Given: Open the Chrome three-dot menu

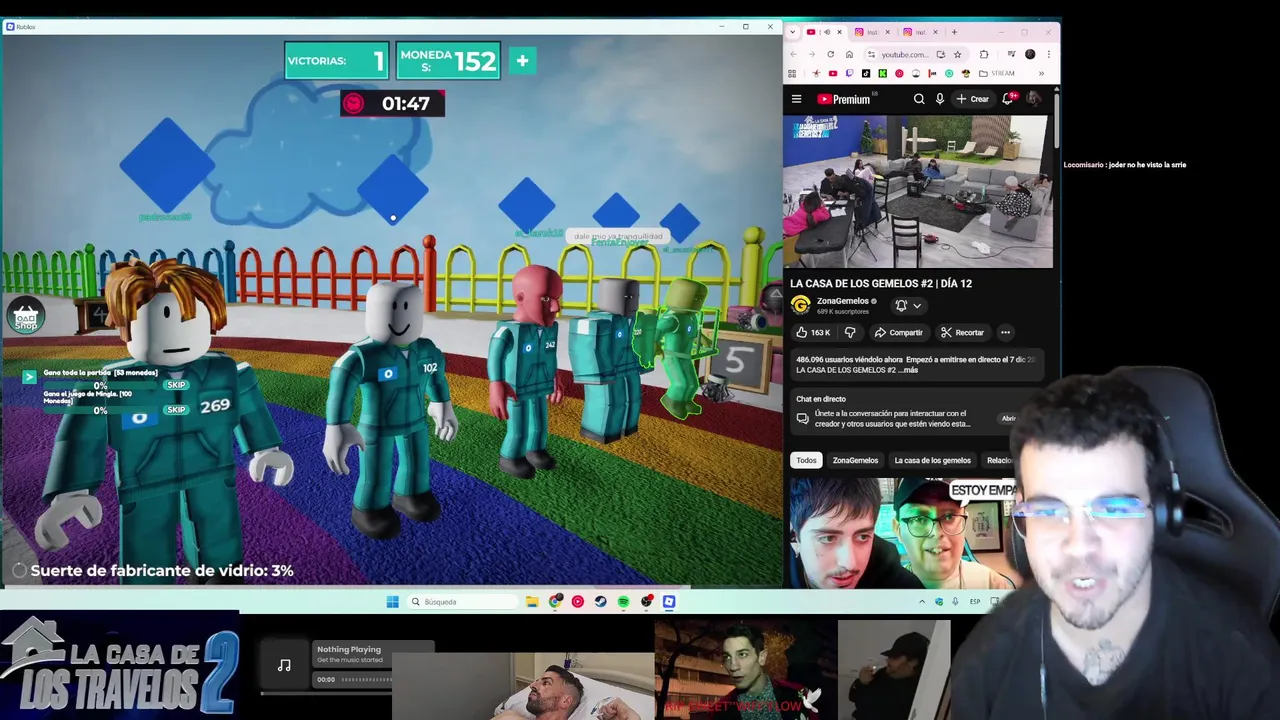Looking at the screenshot, I should tap(1049, 54).
